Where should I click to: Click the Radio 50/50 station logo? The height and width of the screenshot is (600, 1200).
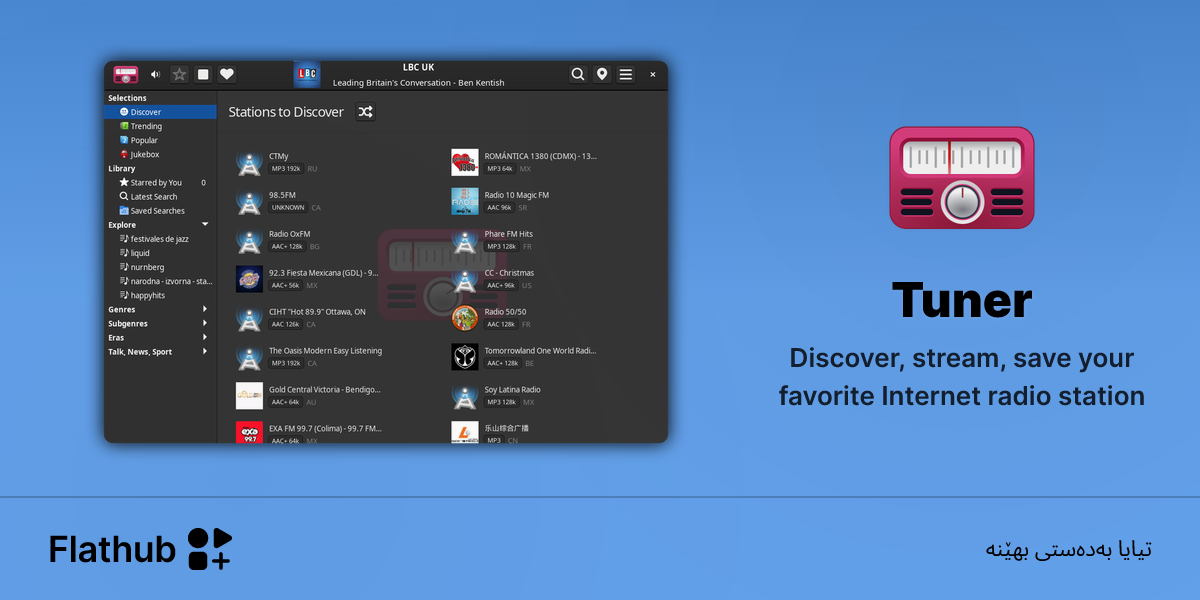click(x=465, y=318)
